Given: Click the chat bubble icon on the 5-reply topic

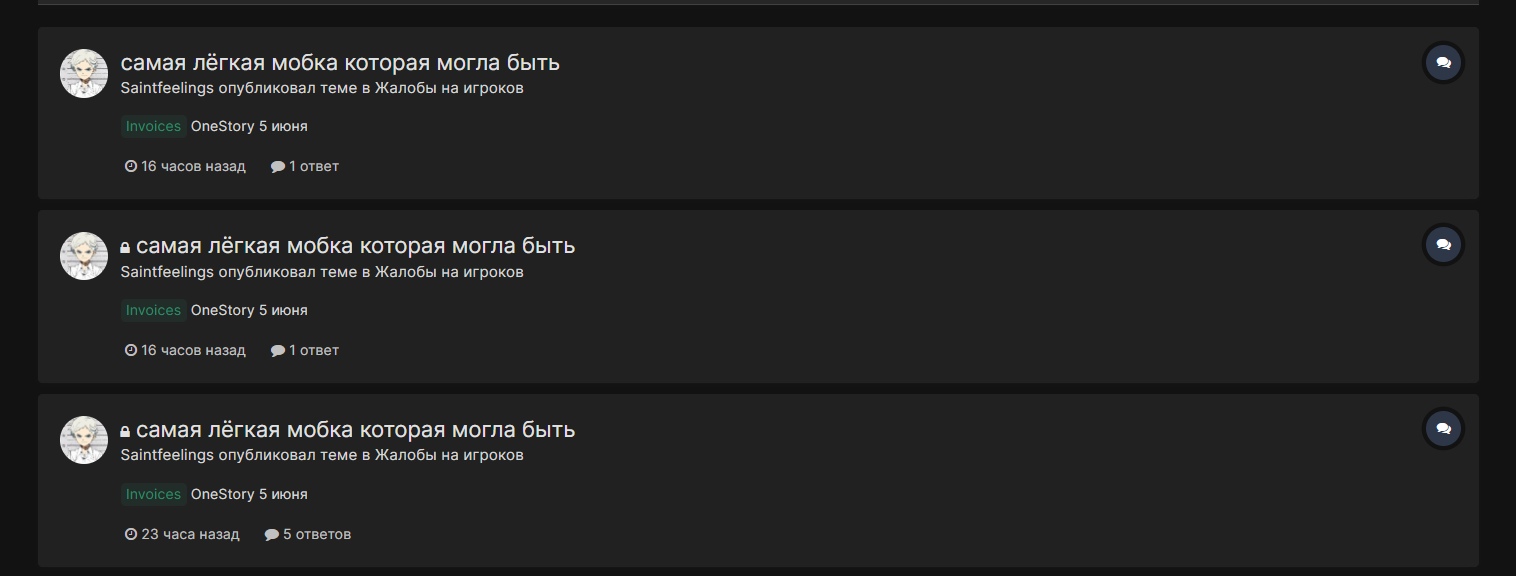Looking at the screenshot, I should click(1443, 428).
